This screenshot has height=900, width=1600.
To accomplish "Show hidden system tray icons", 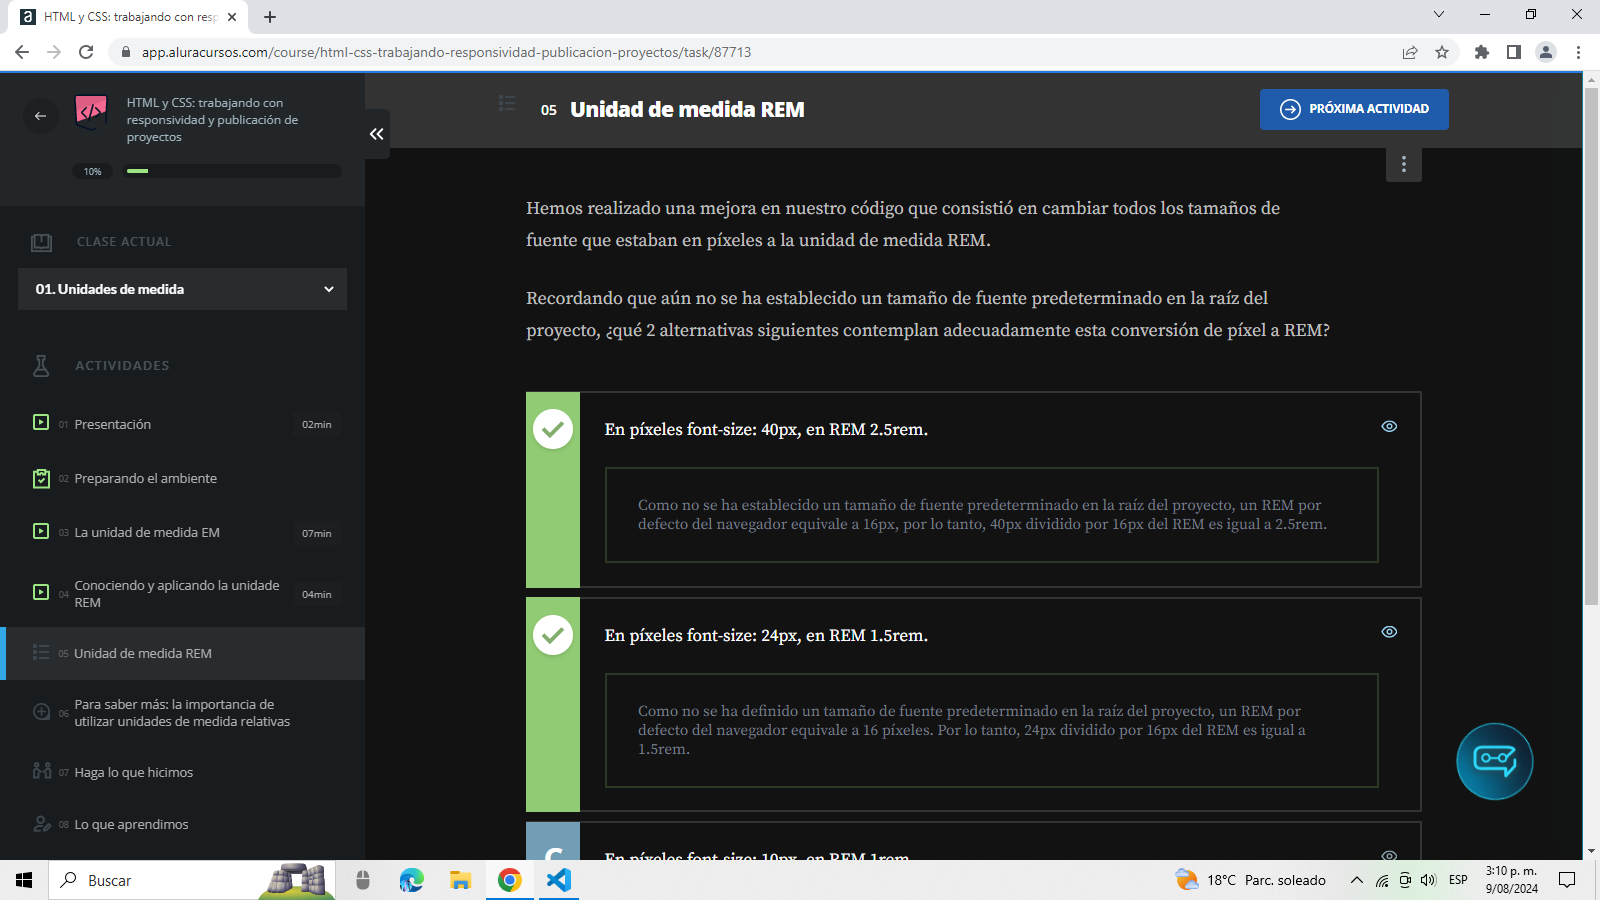I will point(1356,880).
